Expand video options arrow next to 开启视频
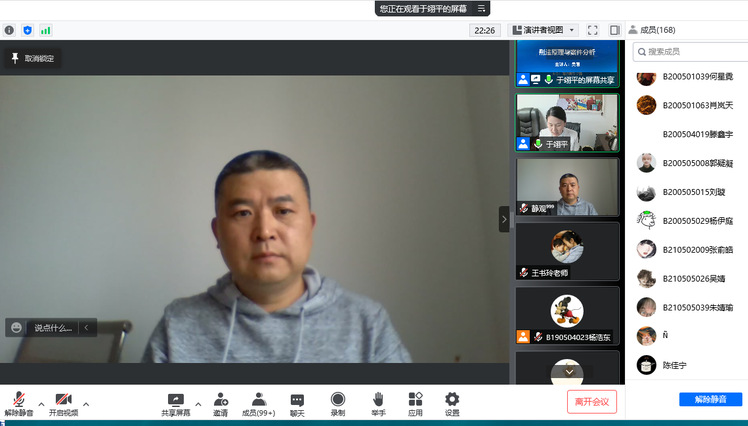This screenshot has width=748, height=426. [x=86, y=404]
